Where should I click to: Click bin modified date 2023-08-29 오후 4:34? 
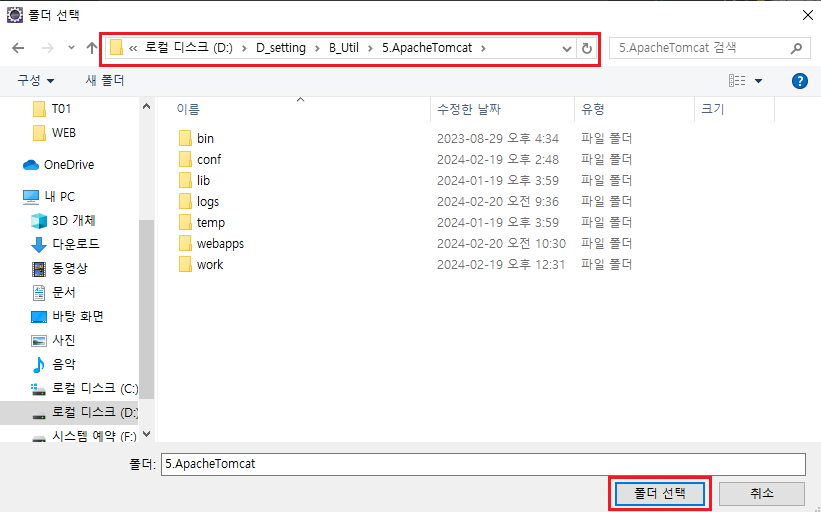(497, 139)
